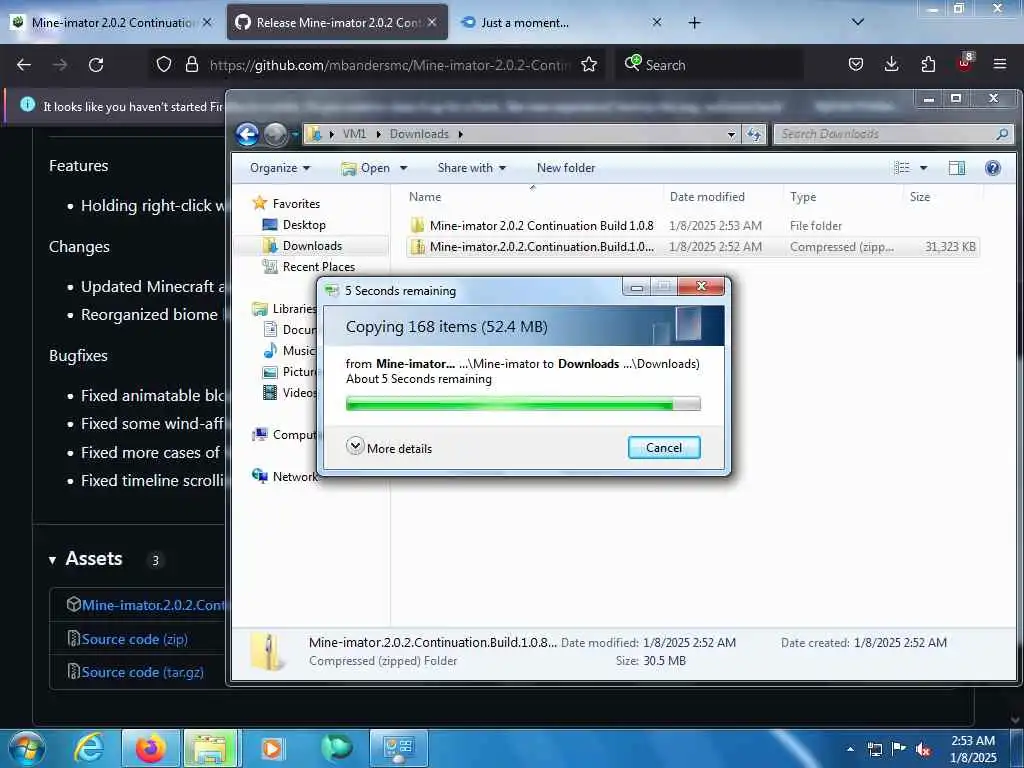Open the Firefox hamburger menu
The height and width of the screenshot is (768, 1024).
[x=1000, y=65]
